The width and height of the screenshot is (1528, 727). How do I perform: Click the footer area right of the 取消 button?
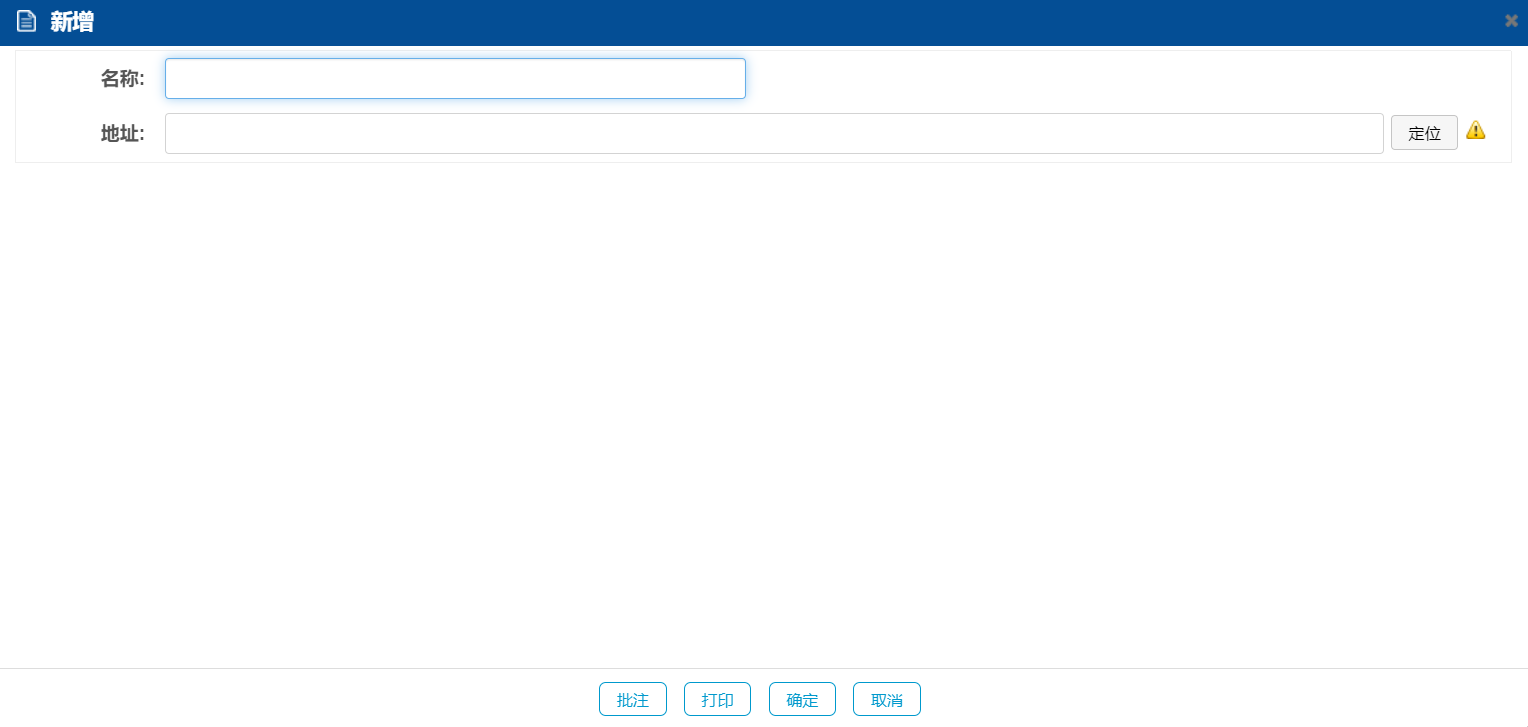[x=1200, y=699]
